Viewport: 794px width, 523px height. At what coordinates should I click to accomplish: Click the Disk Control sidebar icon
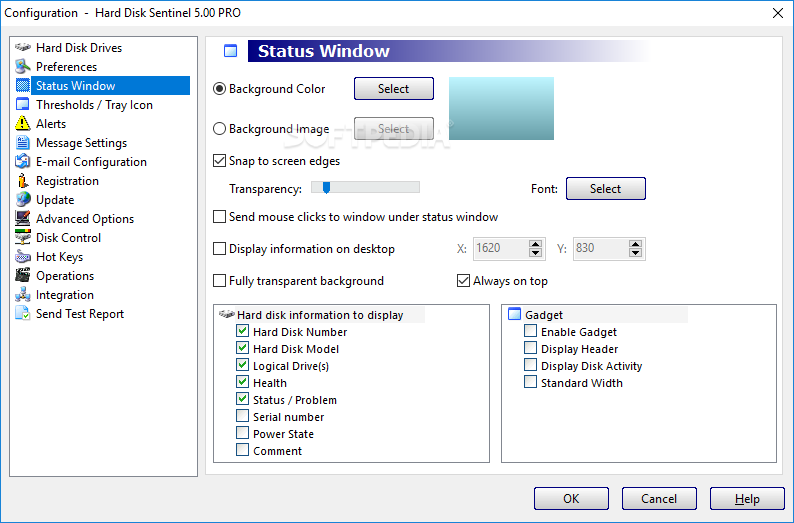pyautogui.click(x=22, y=237)
